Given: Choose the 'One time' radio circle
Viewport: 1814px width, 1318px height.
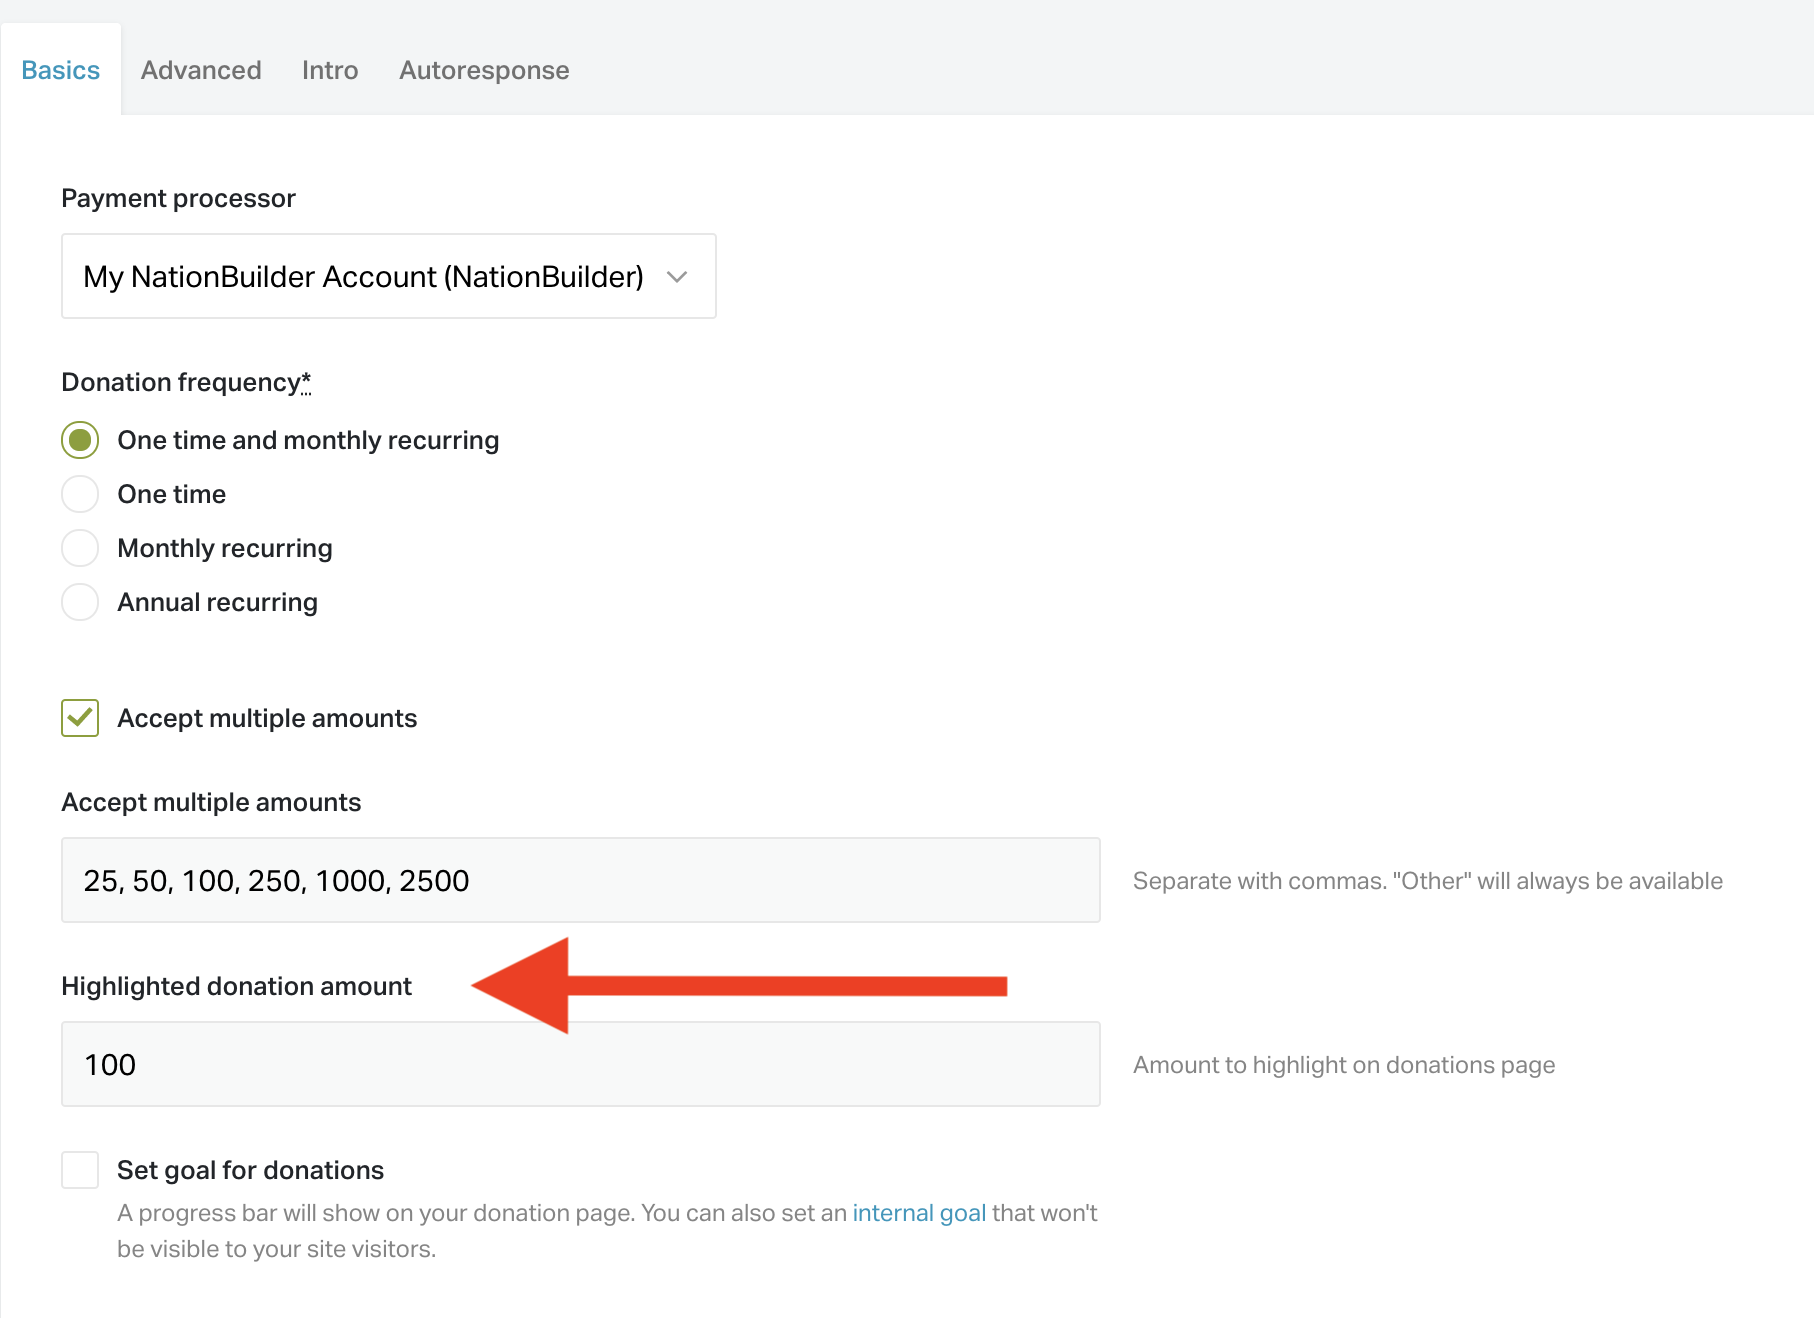Looking at the screenshot, I should 80,494.
